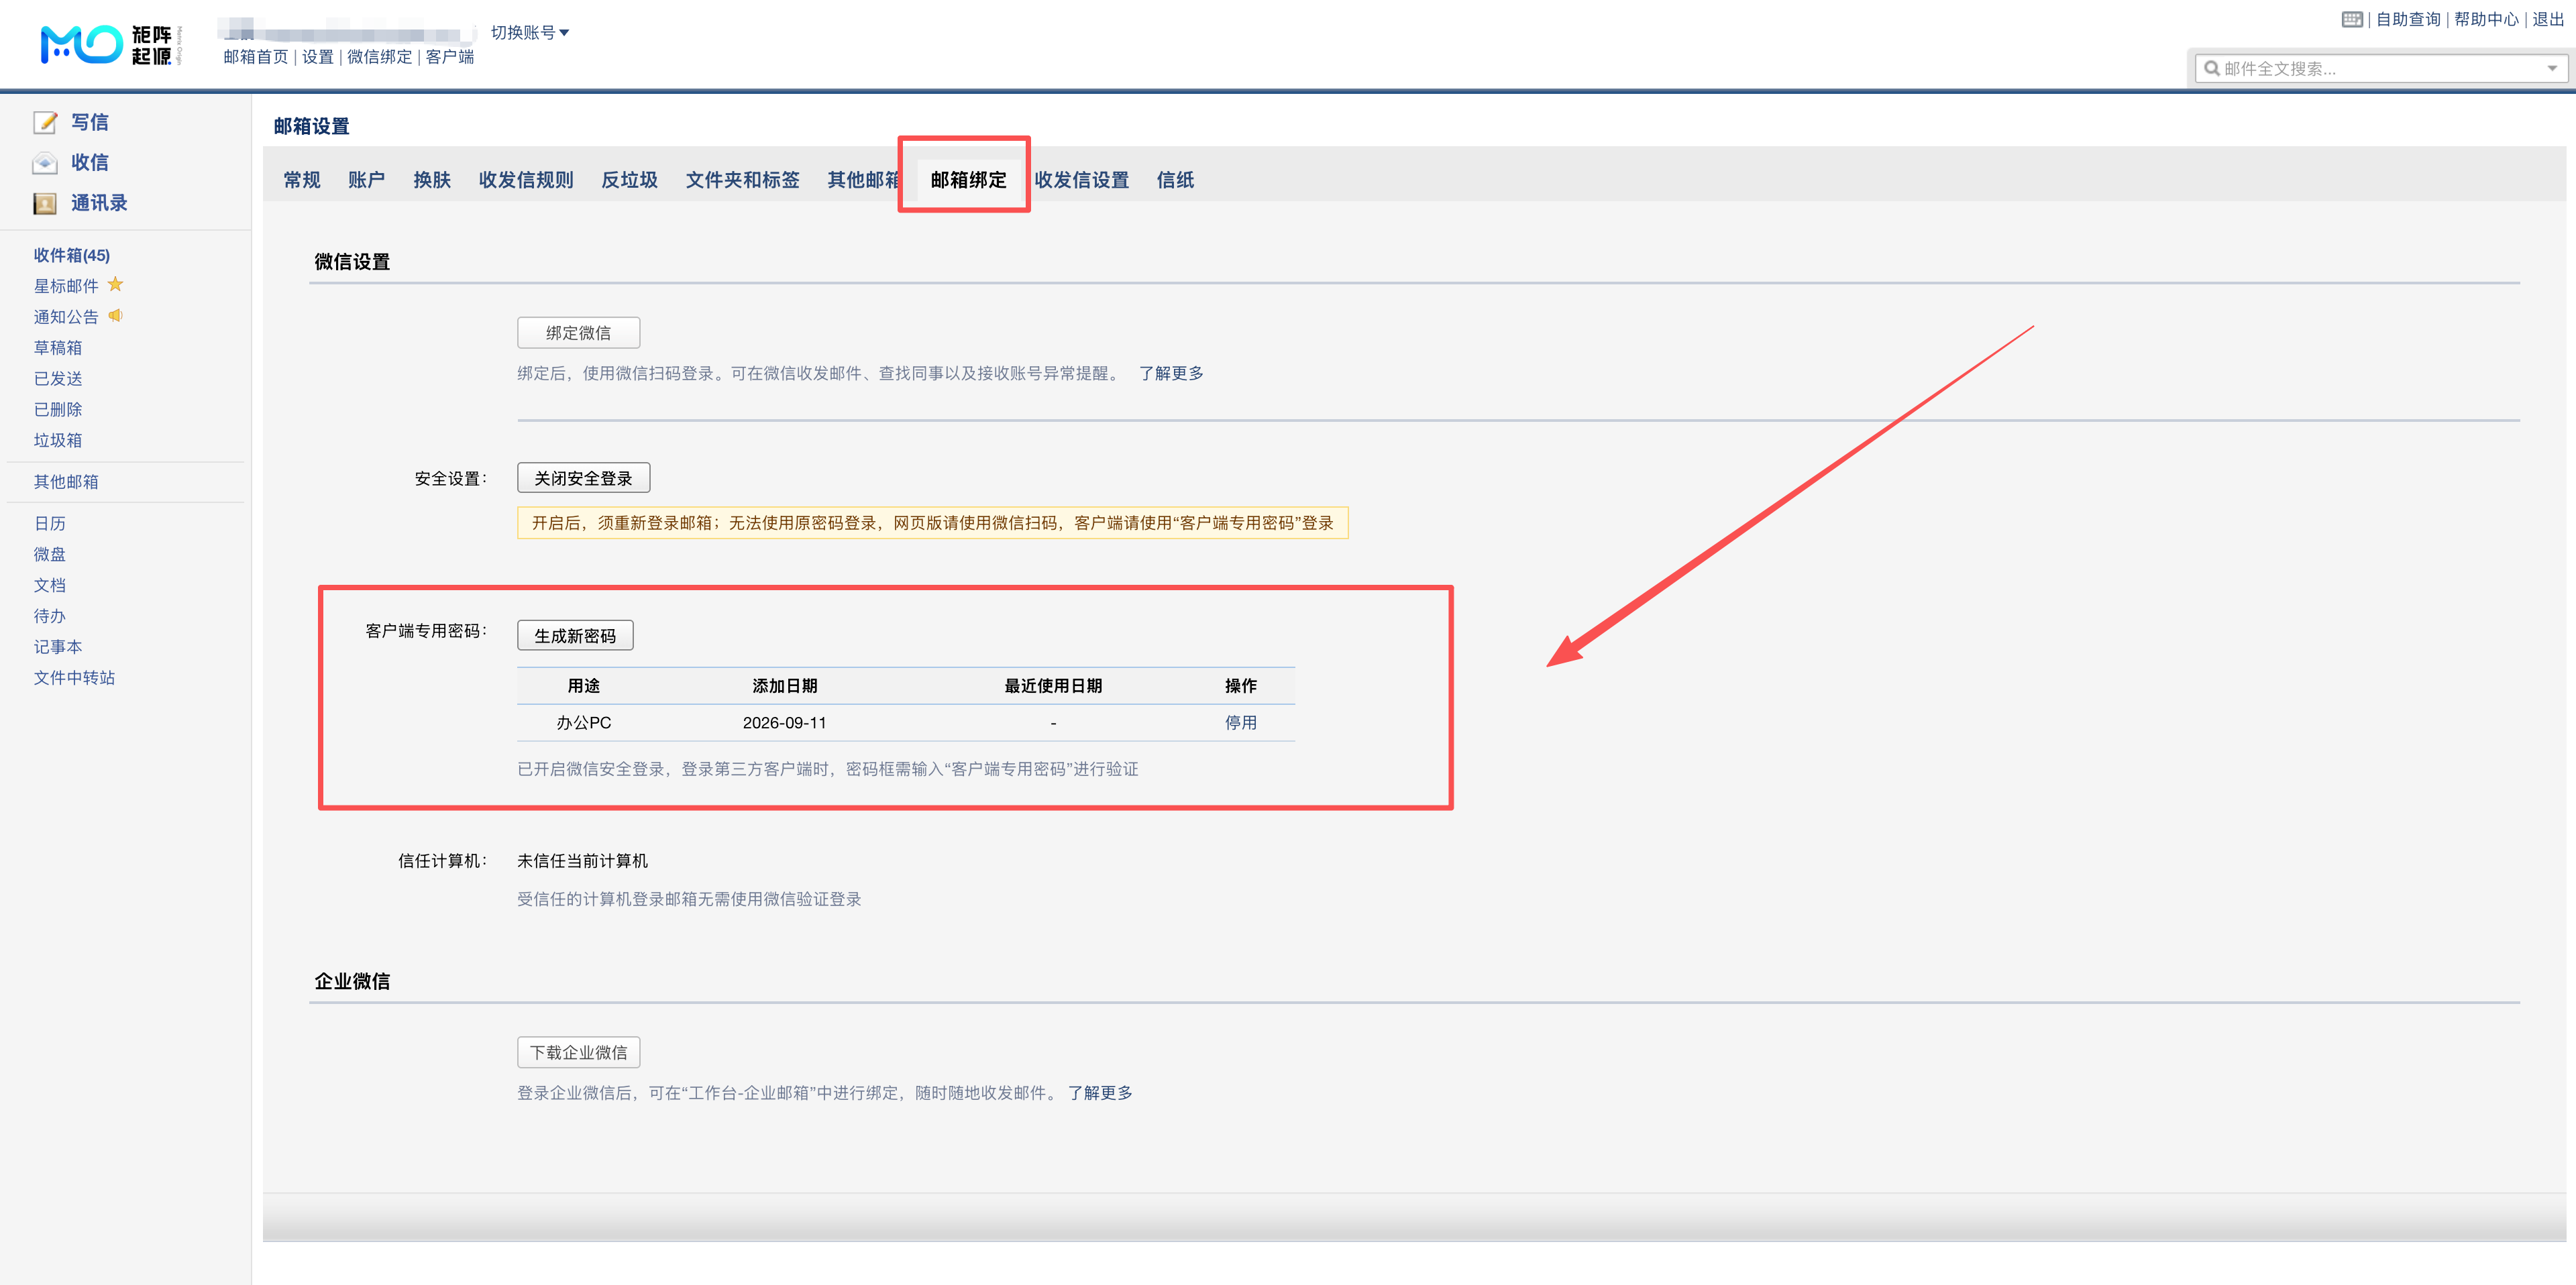Click the magnifier icon in search box

2212,68
